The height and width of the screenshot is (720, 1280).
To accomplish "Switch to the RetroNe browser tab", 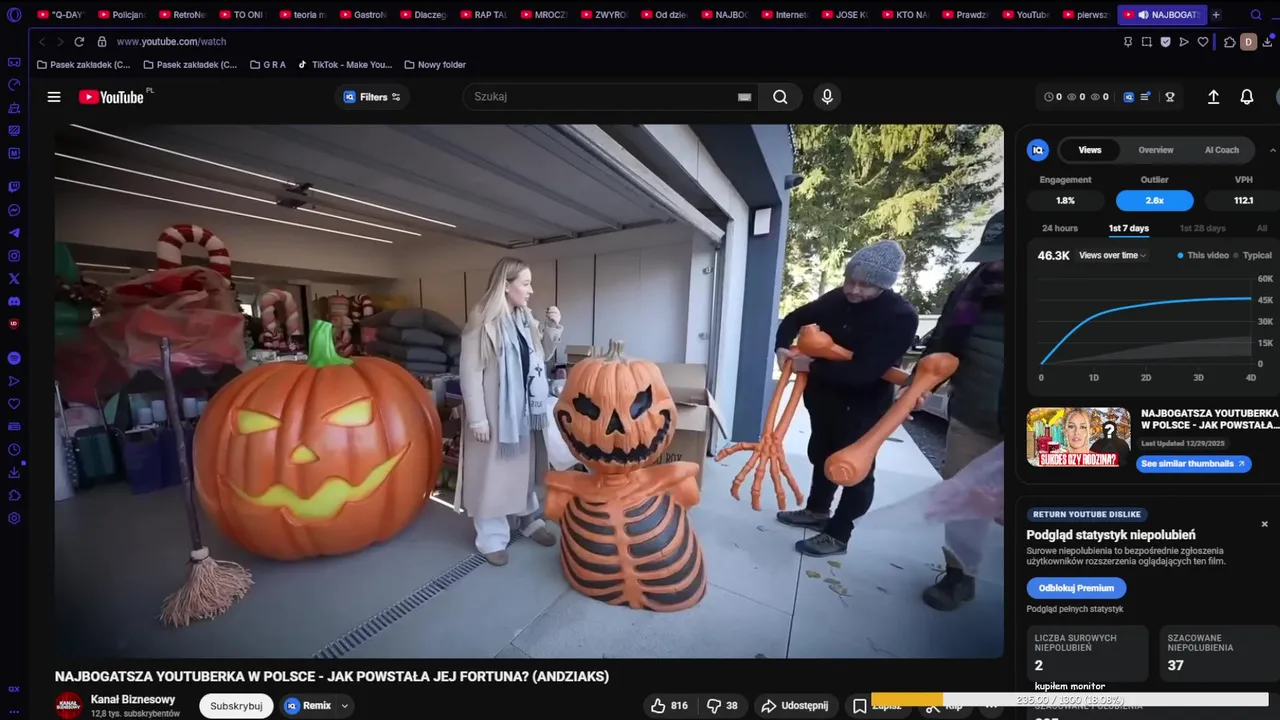I will (x=181, y=15).
